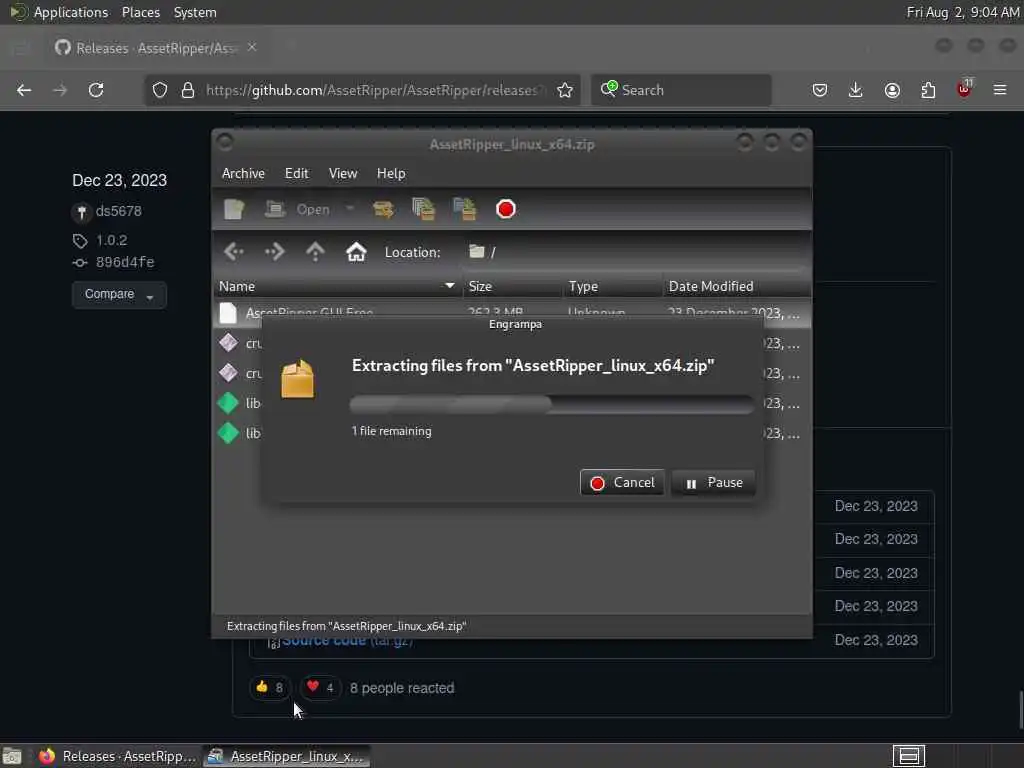Click the uBlock Origin extension icon

click(965, 89)
